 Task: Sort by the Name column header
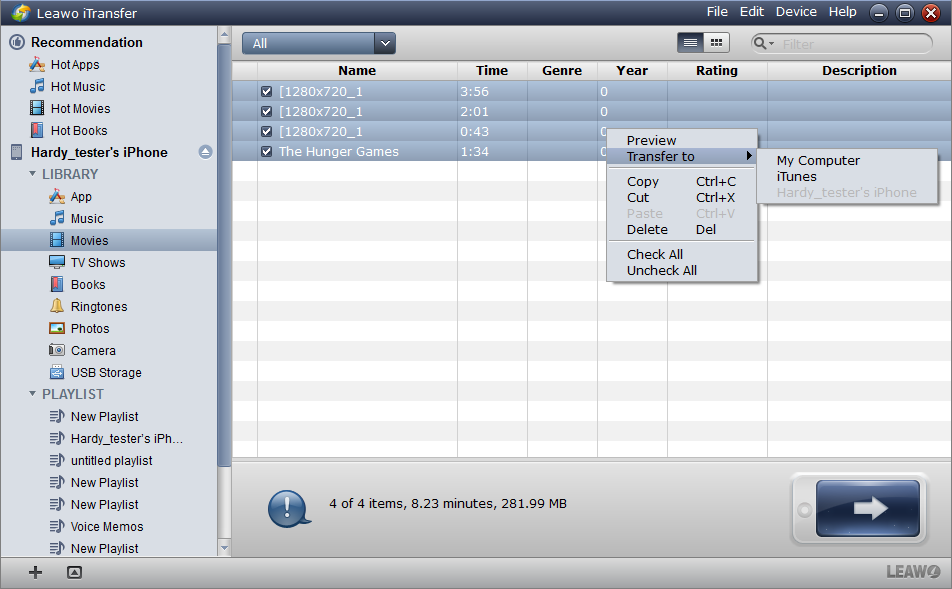point(357,70)
